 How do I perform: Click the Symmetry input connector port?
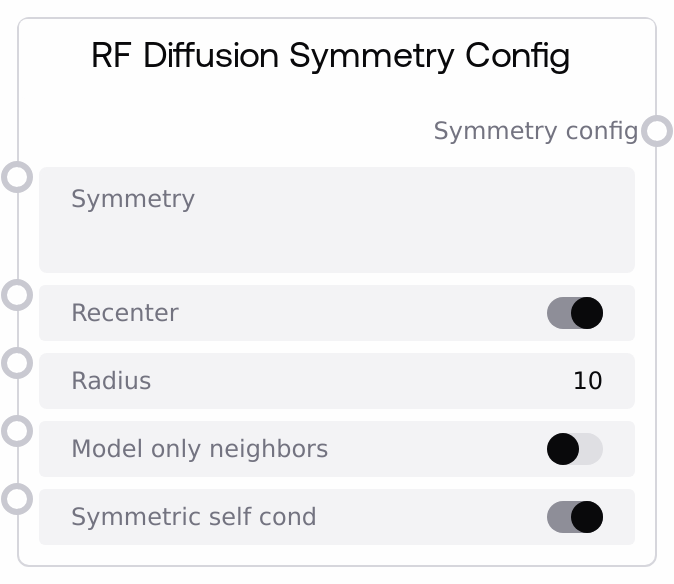click(x=17, y=177)
